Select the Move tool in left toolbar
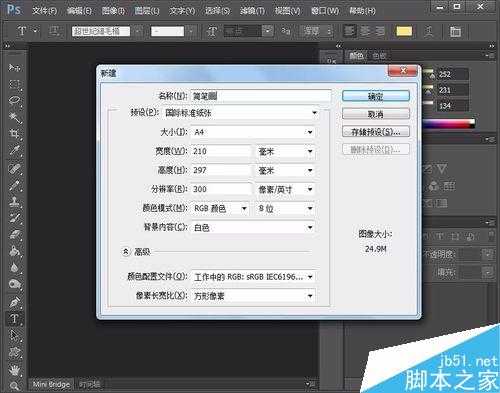The width and height of the screenshot is (500, 393). click(x=14, y=68)
